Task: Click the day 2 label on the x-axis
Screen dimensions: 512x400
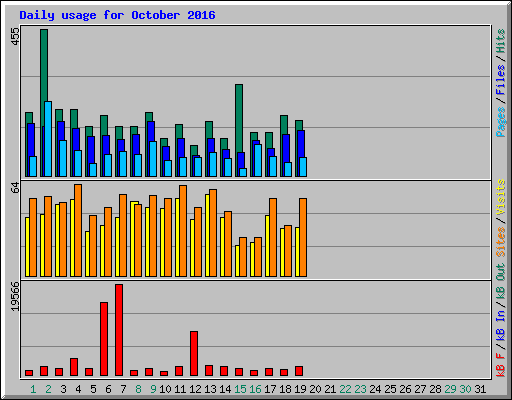Action: coord(48,389)
